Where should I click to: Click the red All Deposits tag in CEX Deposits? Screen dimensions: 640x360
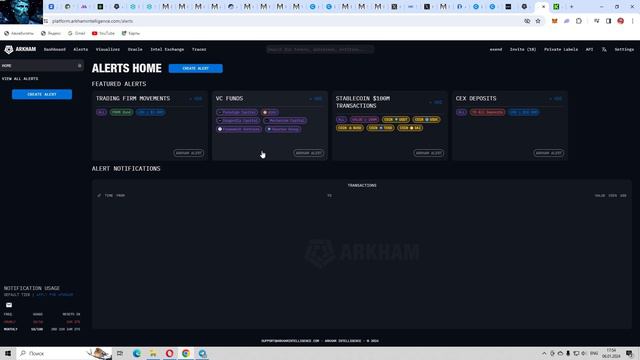click(x=487, y=112)
